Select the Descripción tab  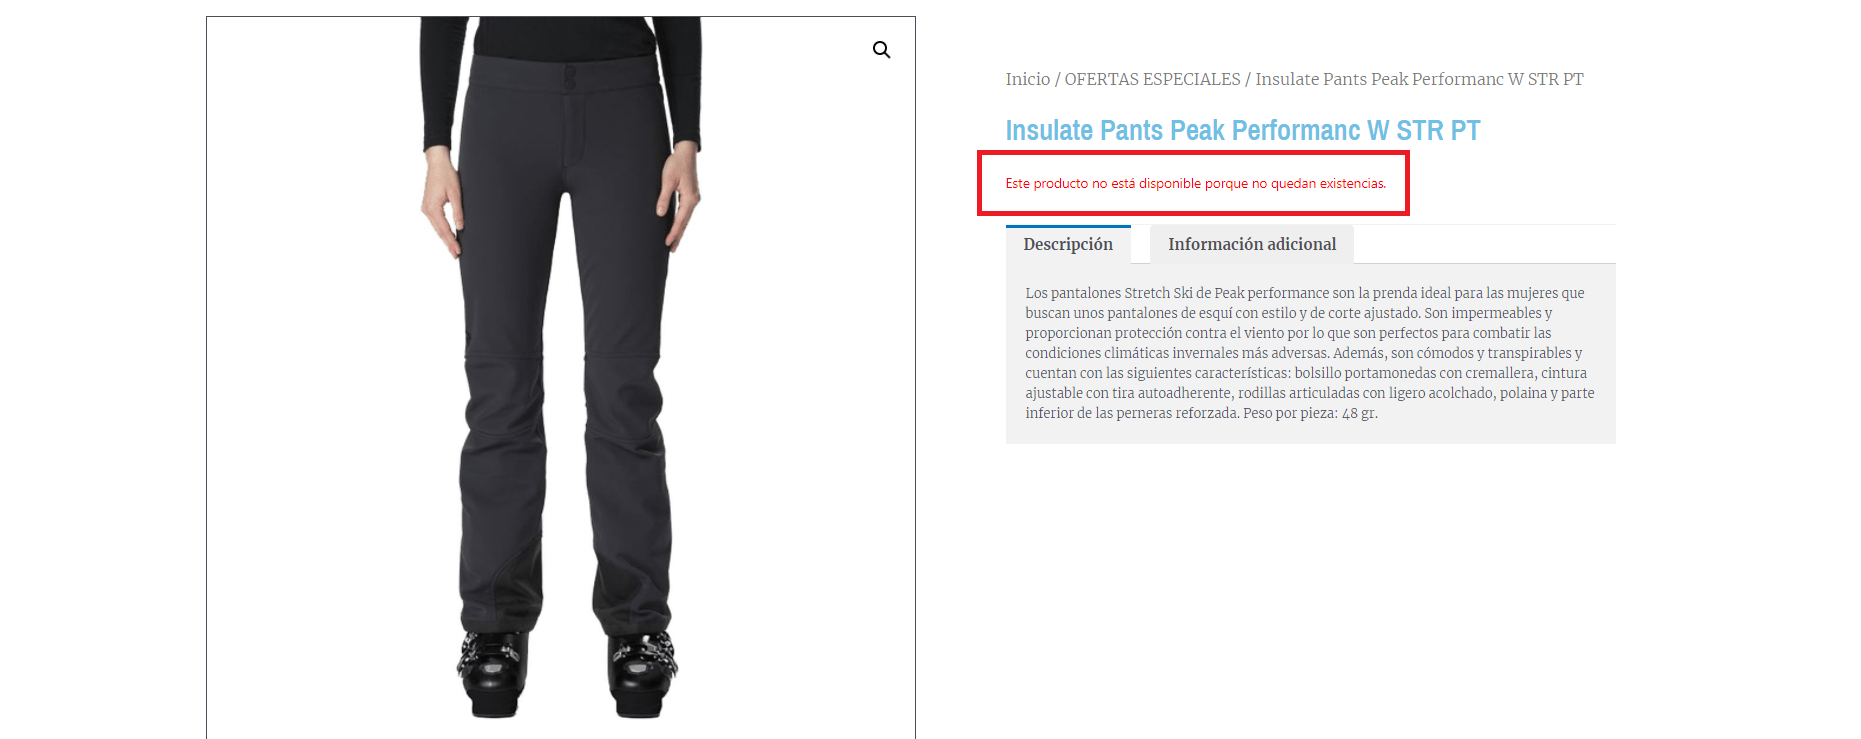(1068, 244)
